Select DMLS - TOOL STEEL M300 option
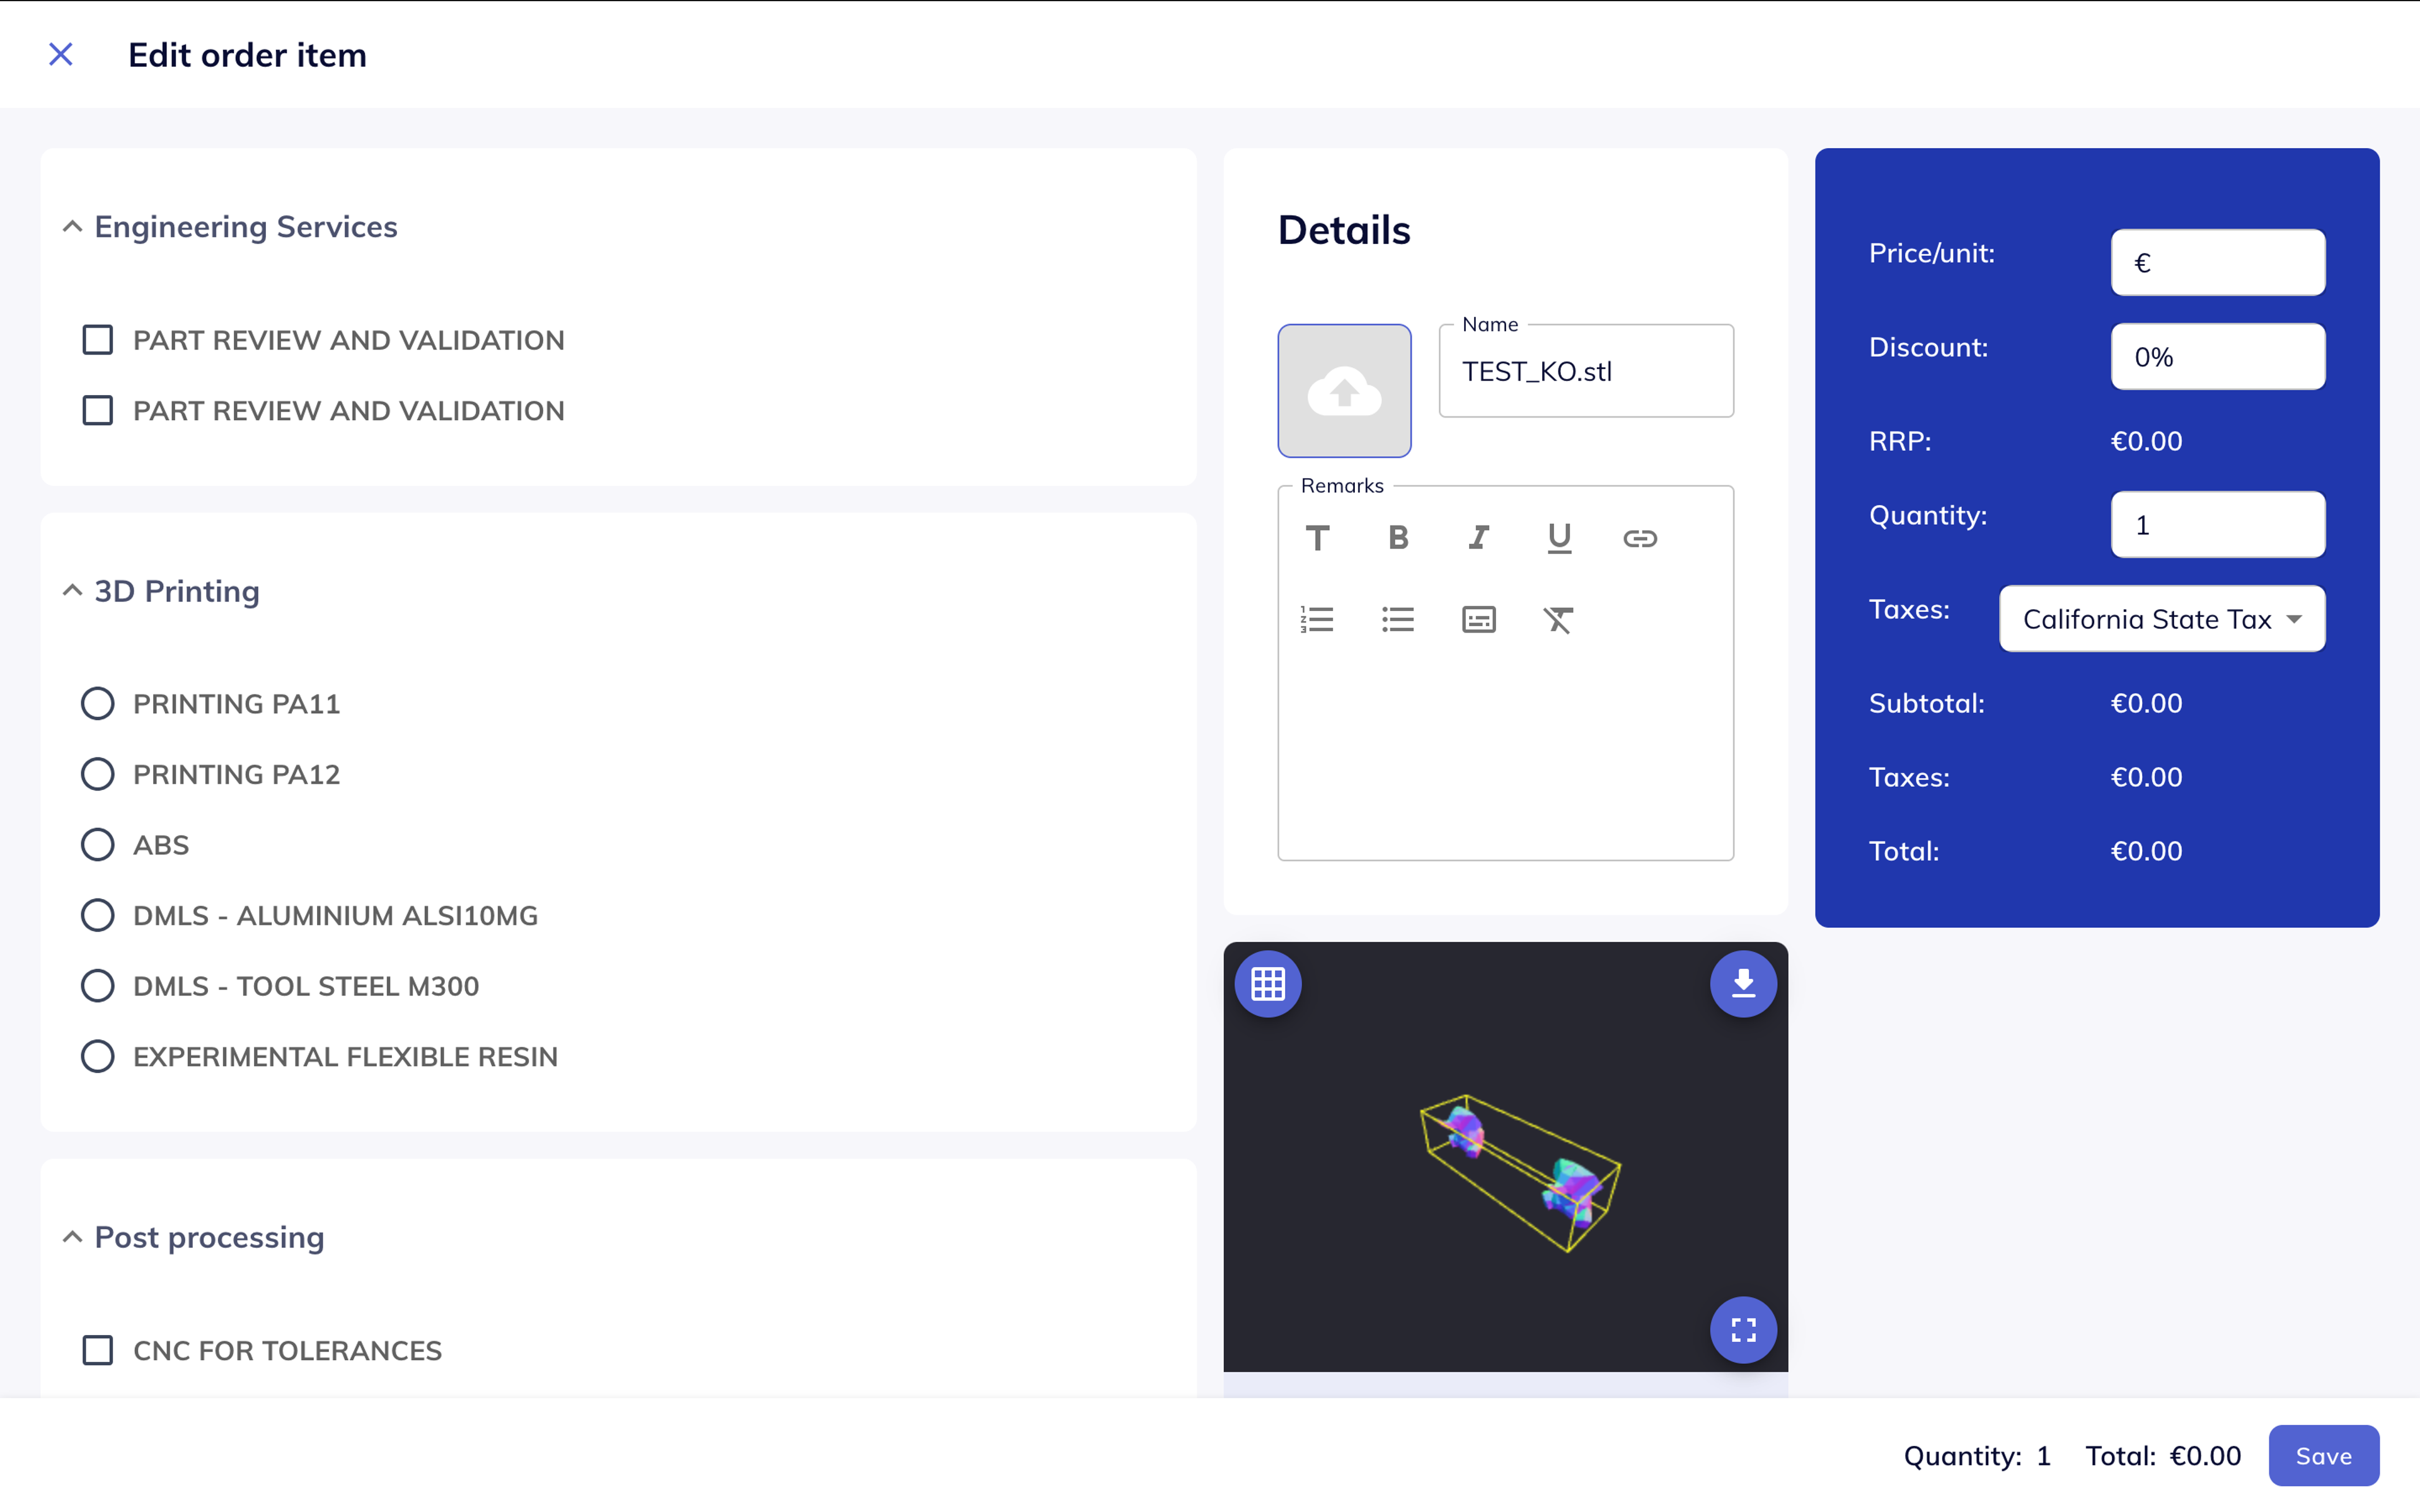 point(97,986)
